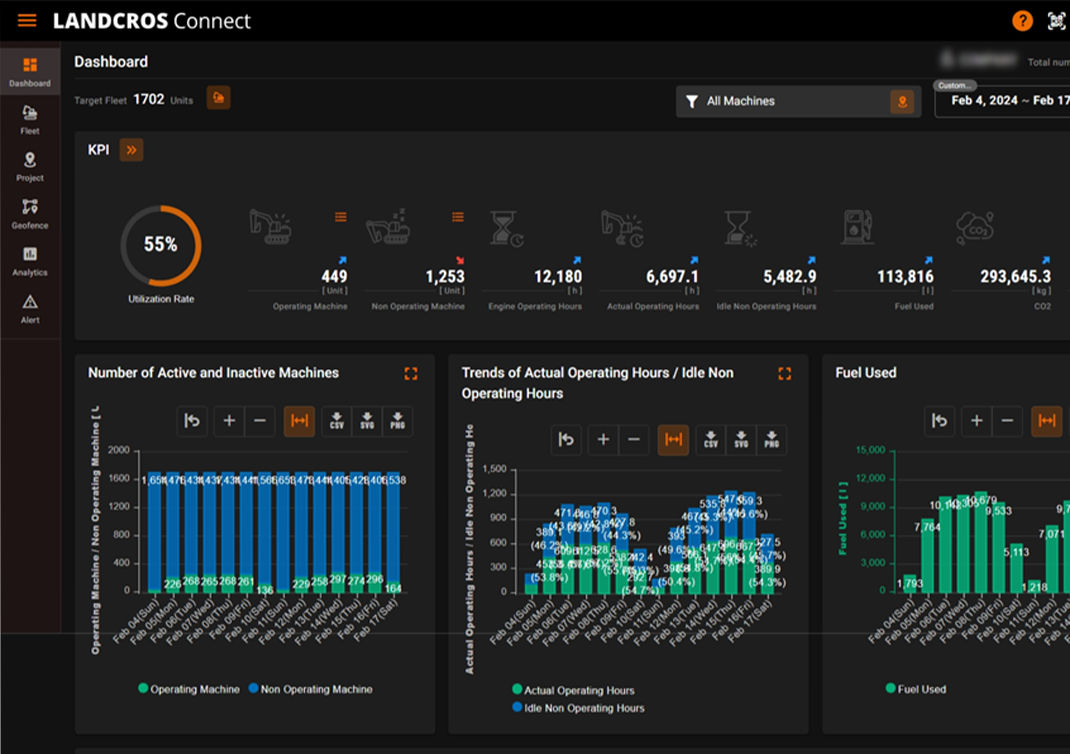
Task: Open the All Machines filter dropdown
Action: point(798,101)
